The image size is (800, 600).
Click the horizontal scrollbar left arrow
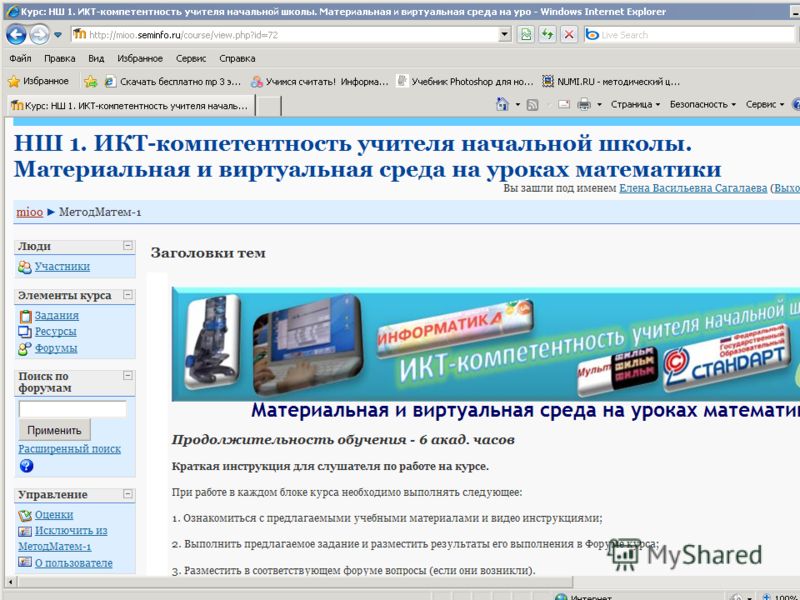11,582
